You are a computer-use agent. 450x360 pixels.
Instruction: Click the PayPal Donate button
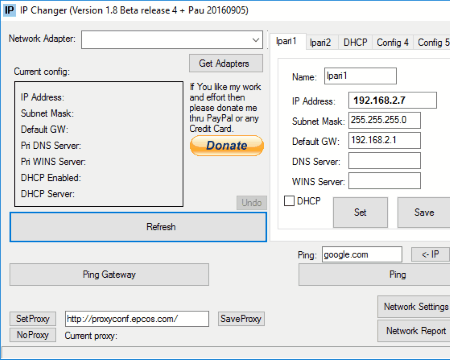point(227,146)
